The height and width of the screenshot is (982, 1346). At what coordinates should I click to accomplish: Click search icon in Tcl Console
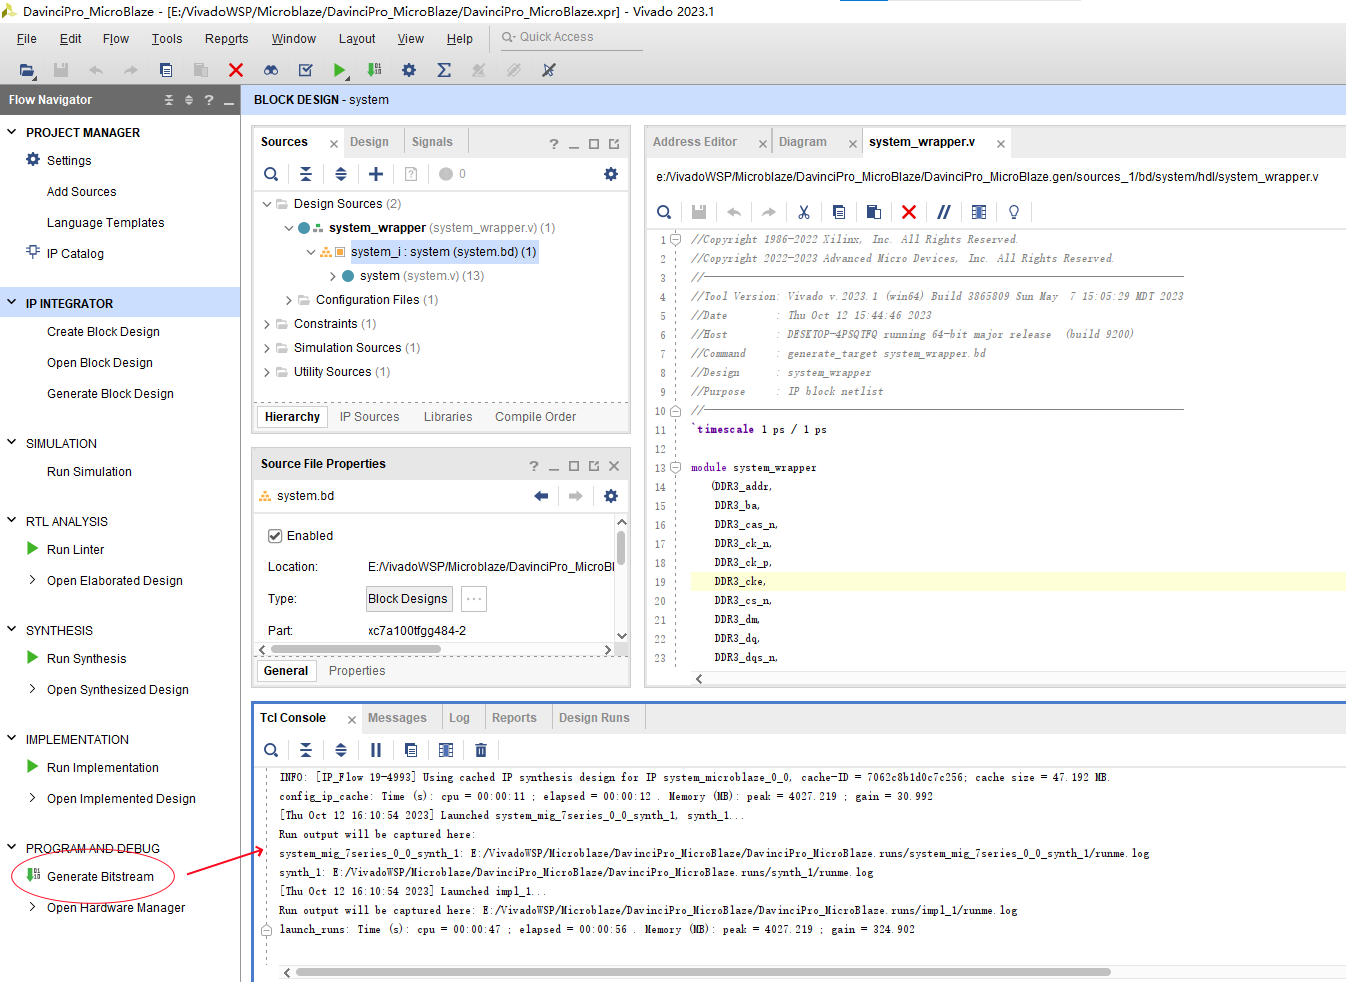pyautogui.click(x=271, y=750)
